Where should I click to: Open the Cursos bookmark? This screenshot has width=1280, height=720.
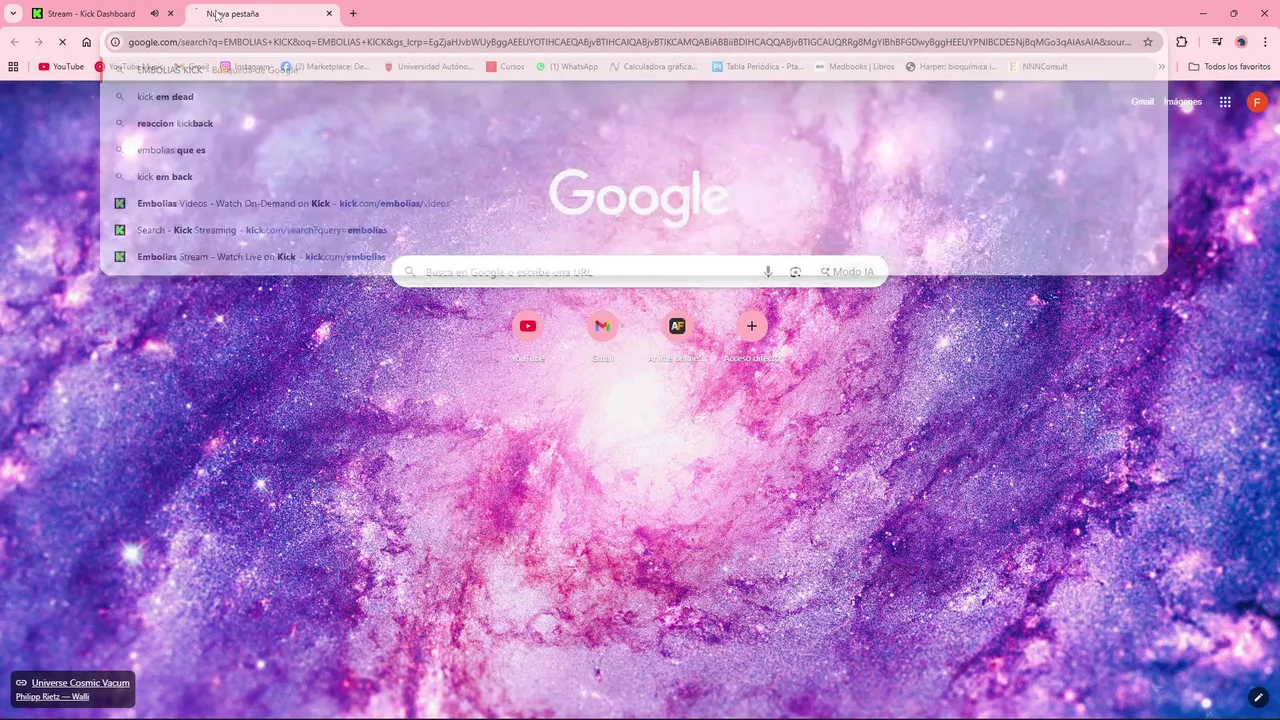[x=505, y=67]
